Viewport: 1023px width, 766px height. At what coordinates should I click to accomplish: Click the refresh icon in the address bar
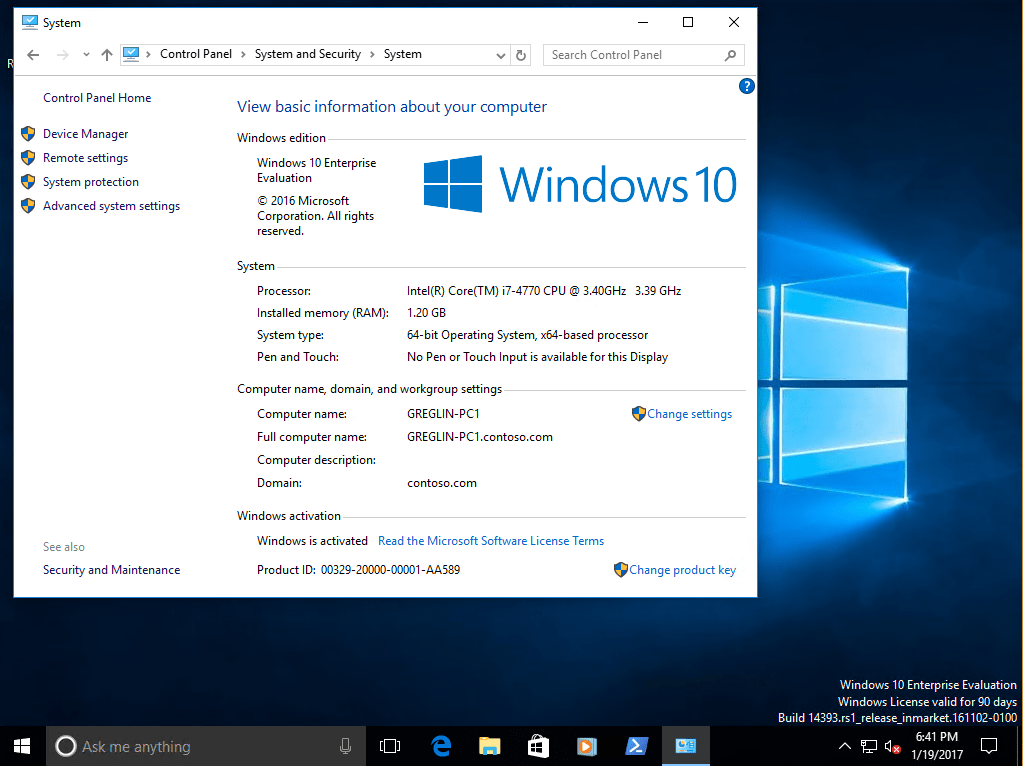tap(520, 54)
